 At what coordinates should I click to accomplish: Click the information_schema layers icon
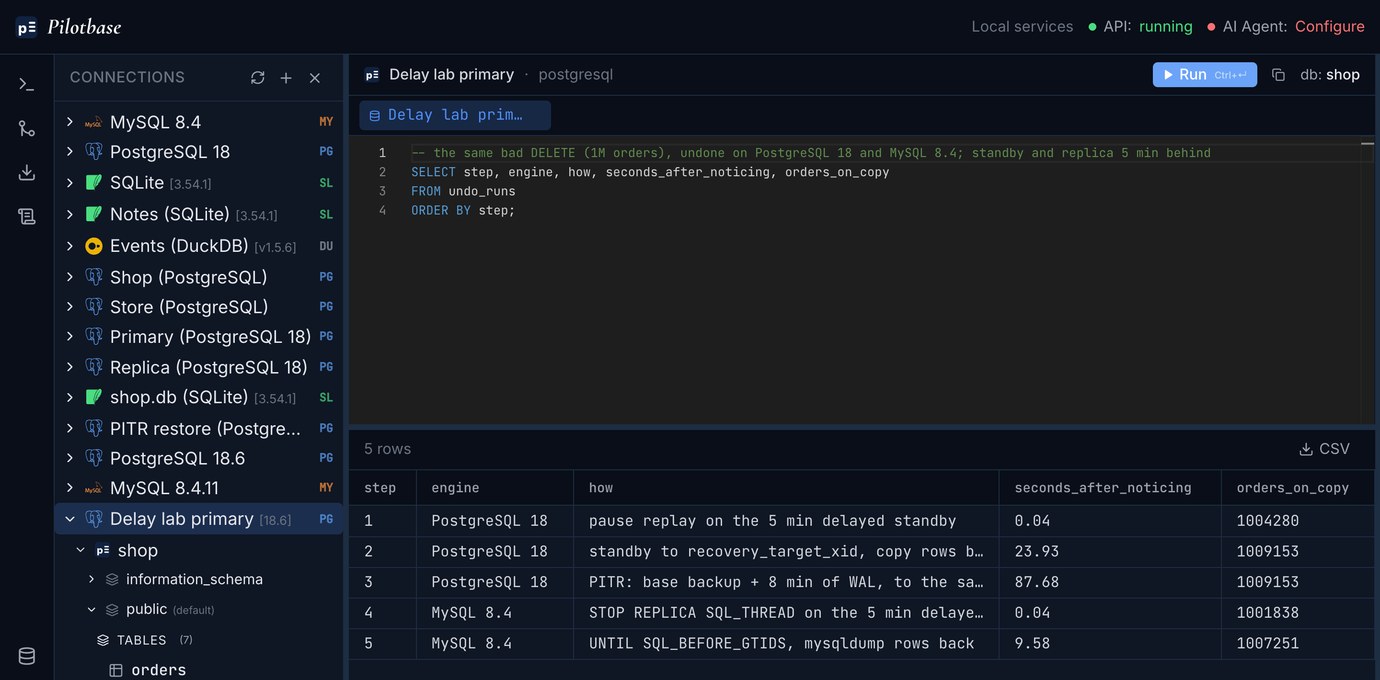[112, 579]
